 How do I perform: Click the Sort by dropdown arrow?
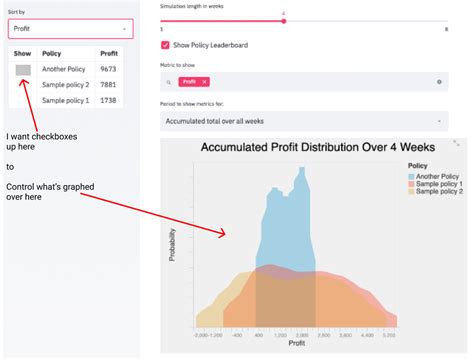click(x=124, y=29)
